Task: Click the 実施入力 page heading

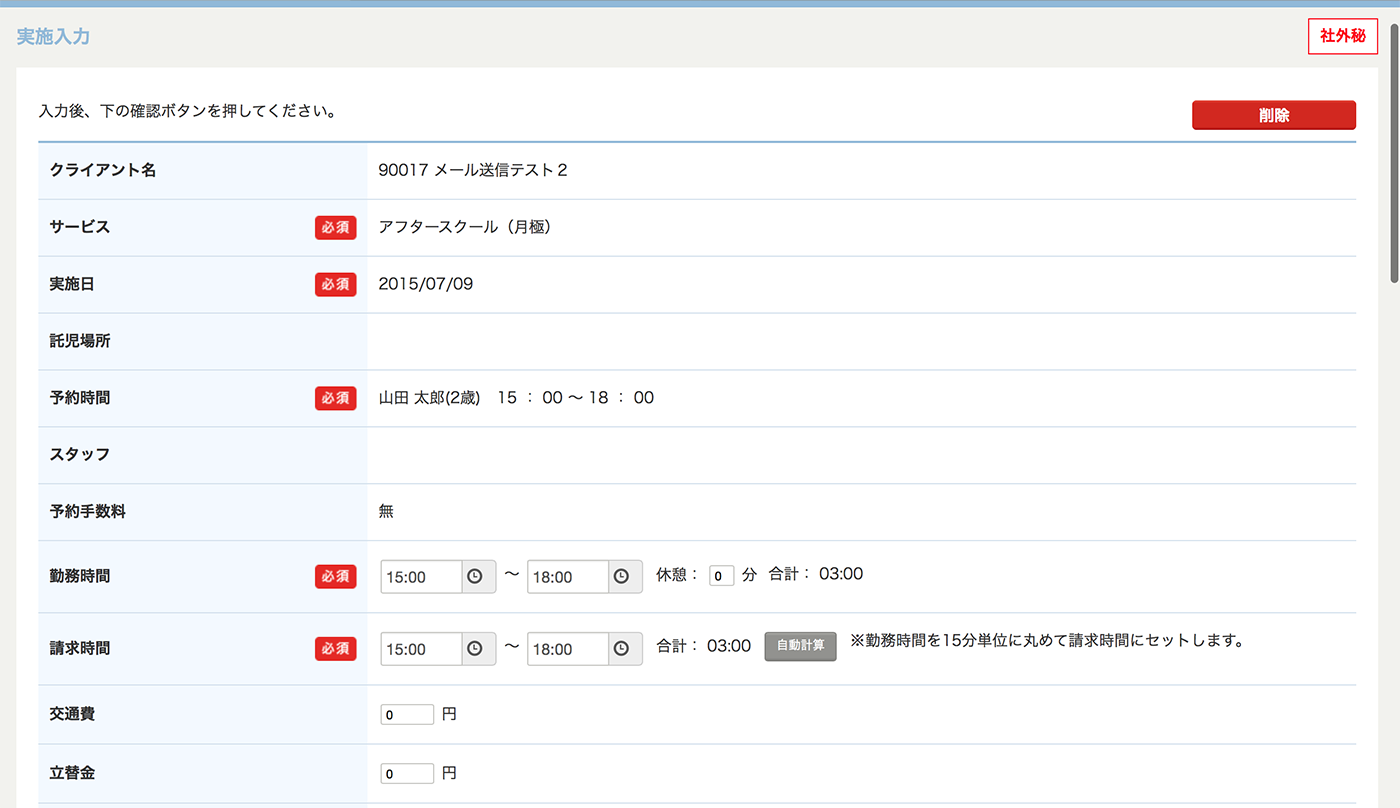Action: click(54, 37)
